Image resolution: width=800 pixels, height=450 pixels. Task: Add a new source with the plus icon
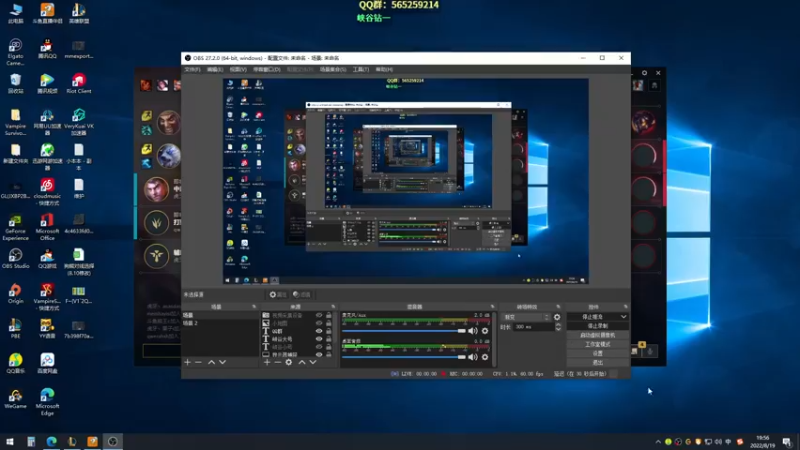click(267, 362)
